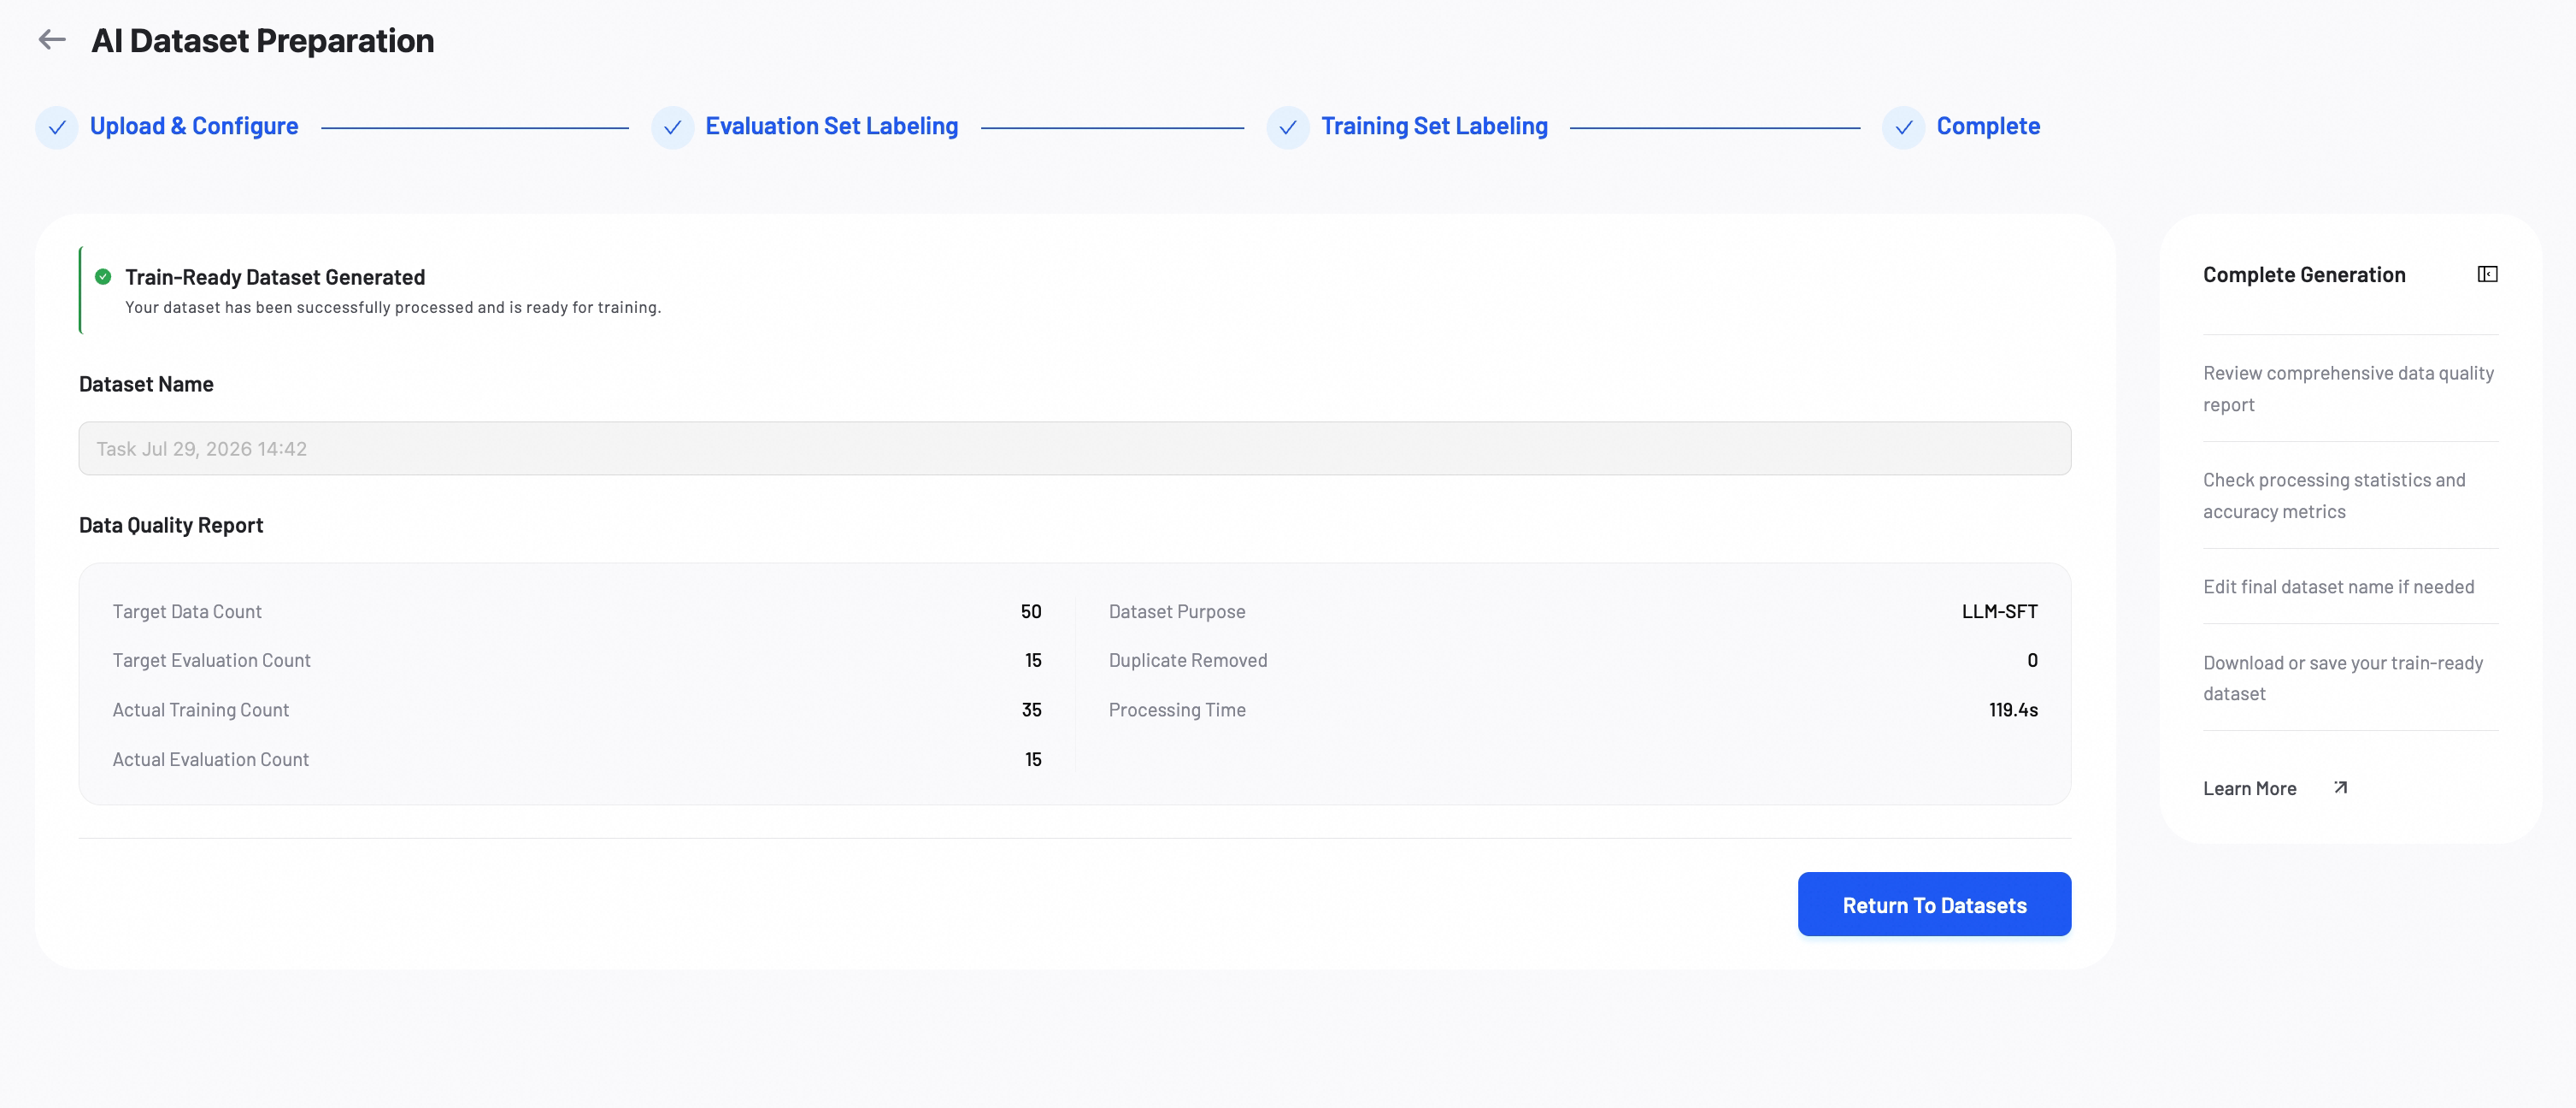This screenshot has width=2576, height=1108.
Task: Click Download or save your train-ready dataset
Action: [2343, 677]
